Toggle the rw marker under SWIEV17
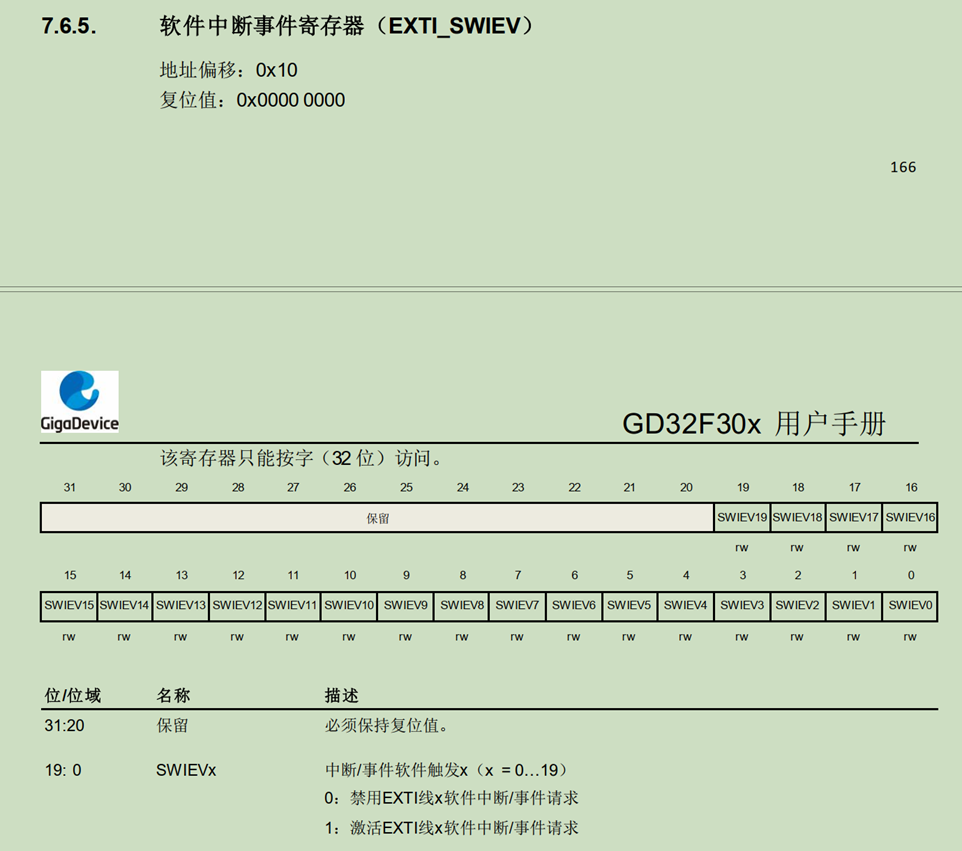Viewport: 962px width, 851px height. (854, 547)
